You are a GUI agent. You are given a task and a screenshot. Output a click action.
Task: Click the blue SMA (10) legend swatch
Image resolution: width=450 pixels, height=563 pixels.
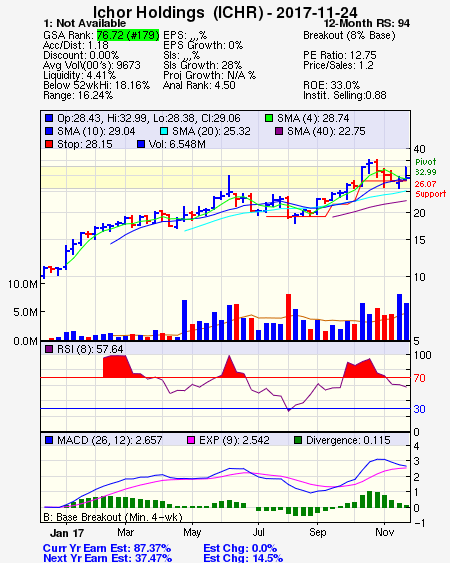(49, 131)
